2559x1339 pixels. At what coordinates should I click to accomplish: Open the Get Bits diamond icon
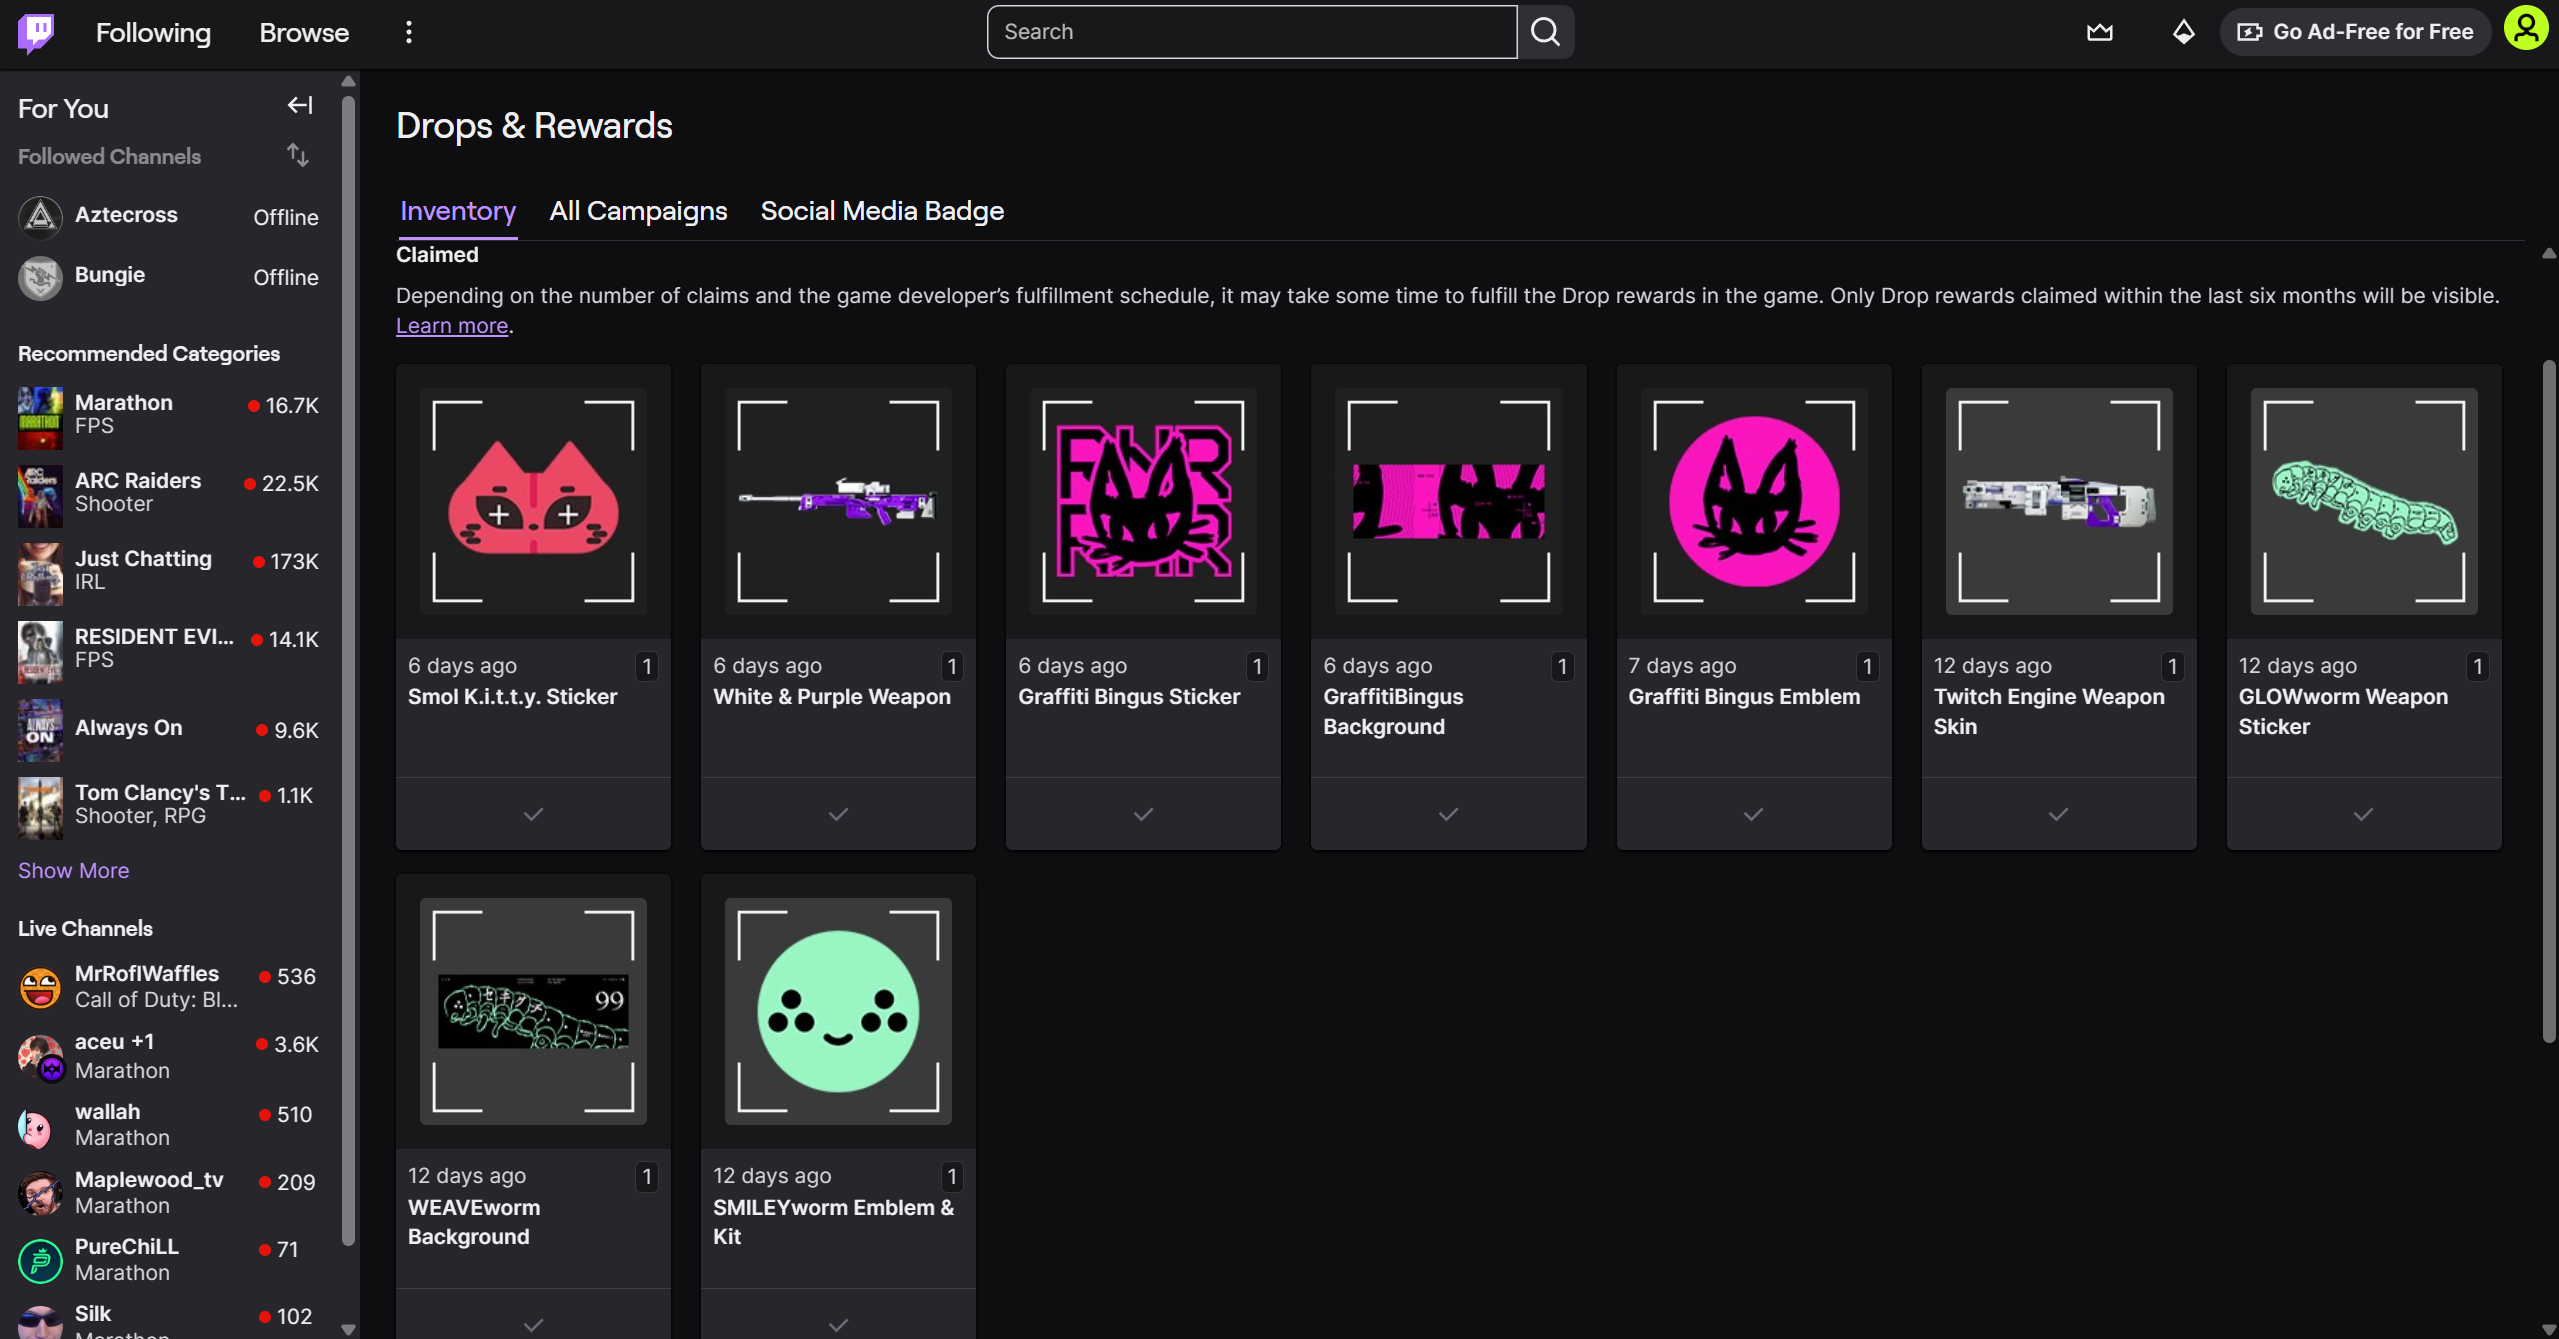(2183, 32)
